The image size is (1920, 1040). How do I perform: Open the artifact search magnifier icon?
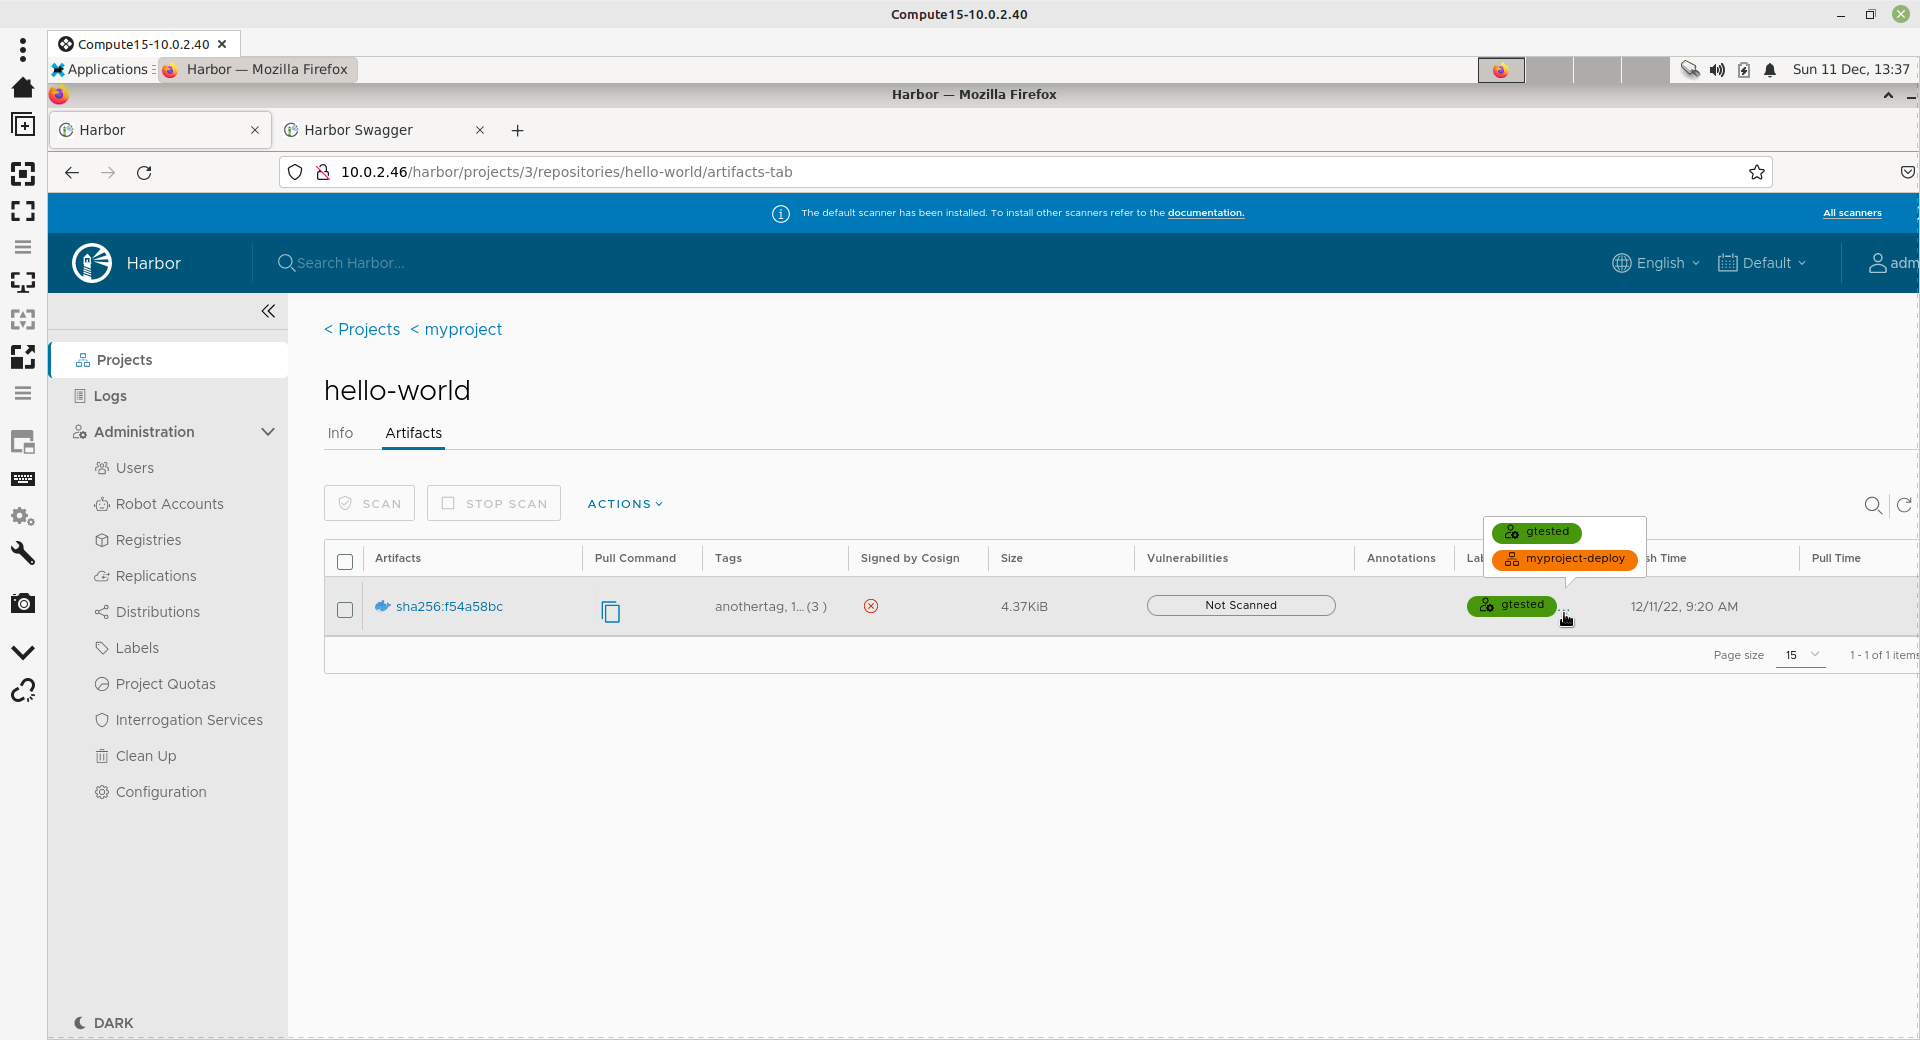pyautogui.click(x=1873, y=505)
